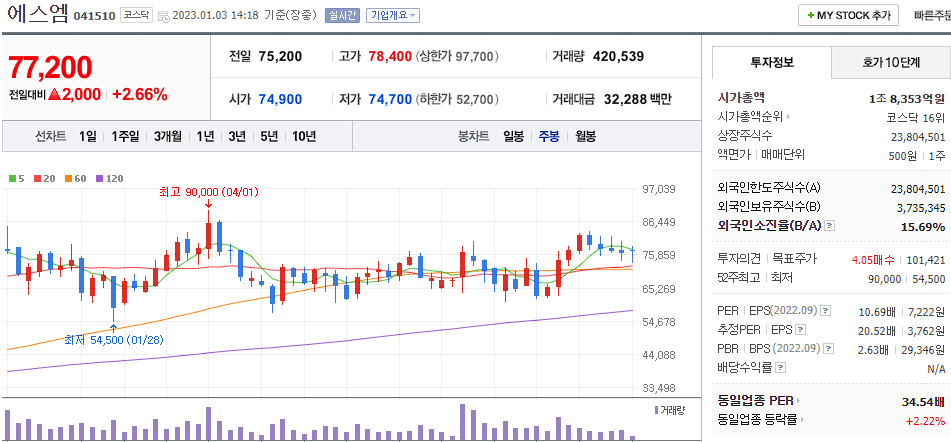Click the 상장주식수 value 23,804,501
This screenshot has width=951, height=442.
pos(918,136)
